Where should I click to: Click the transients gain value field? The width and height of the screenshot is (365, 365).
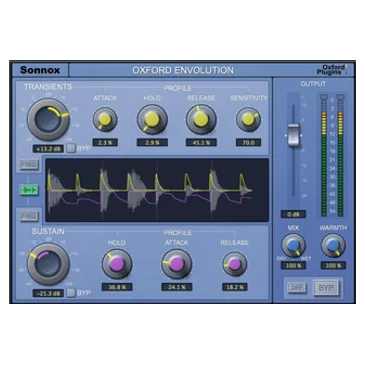pos(48,149)
